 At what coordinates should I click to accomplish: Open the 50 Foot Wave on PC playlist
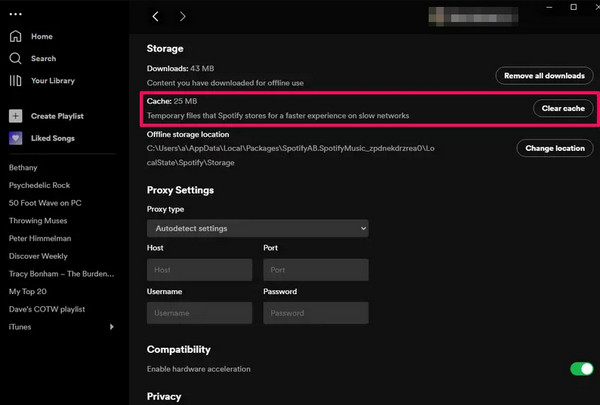coord(45,203)
